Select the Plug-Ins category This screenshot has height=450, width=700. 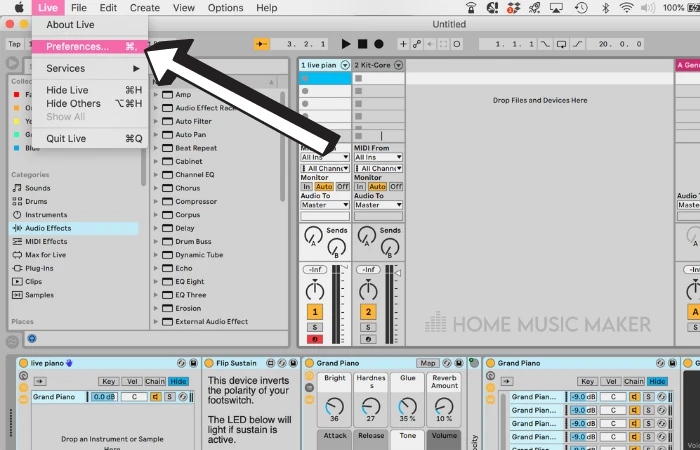(39, 268)
